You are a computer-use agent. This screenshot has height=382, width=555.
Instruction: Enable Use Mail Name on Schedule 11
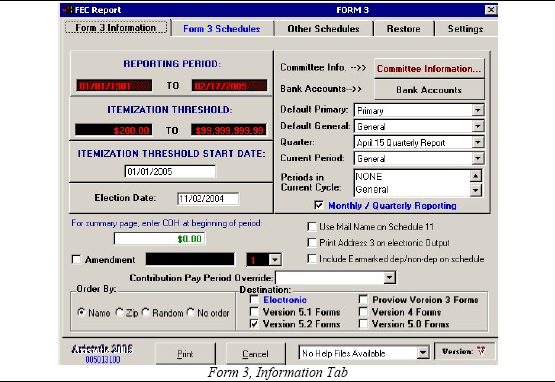tap(312, 227)
